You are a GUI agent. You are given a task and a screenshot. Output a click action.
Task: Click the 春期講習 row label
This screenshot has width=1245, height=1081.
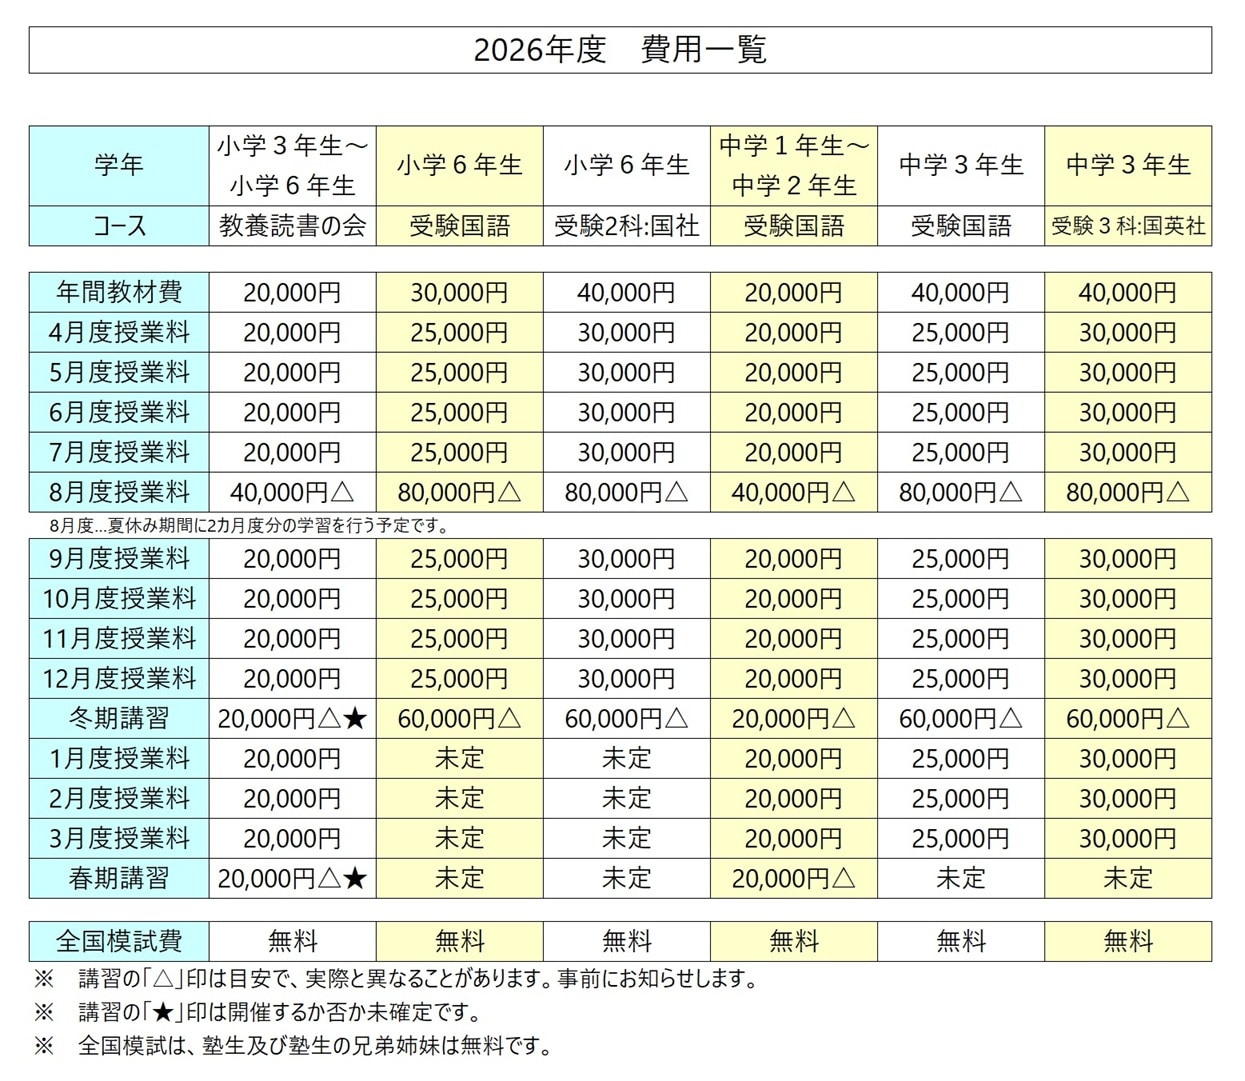[119, 879]
